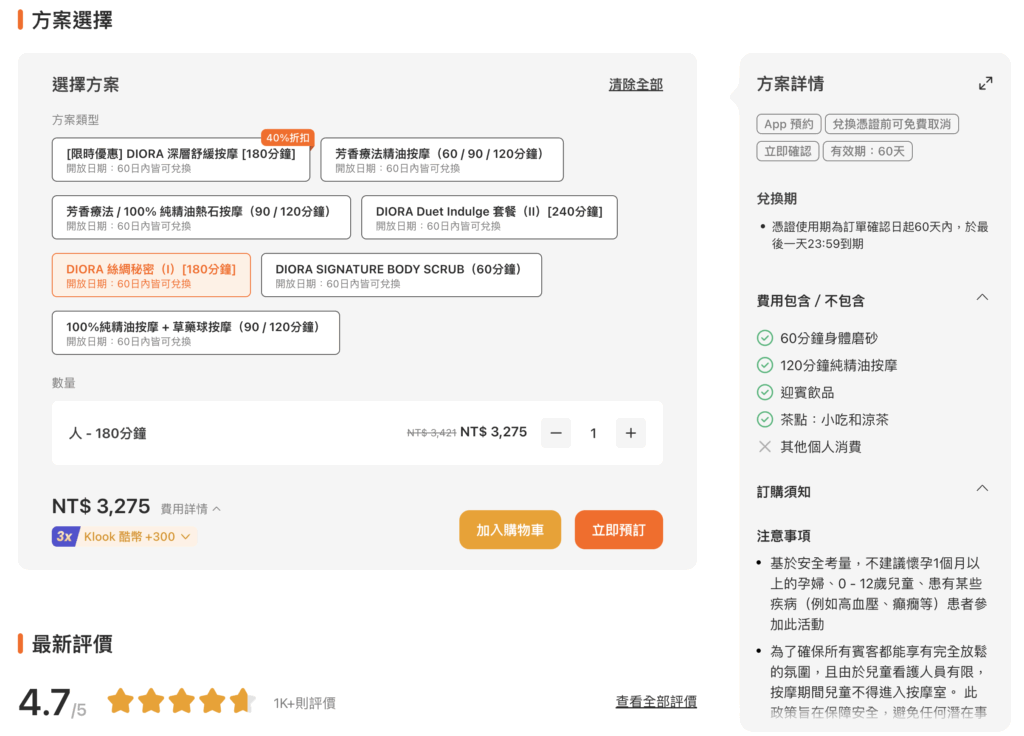Click 加入購物車 button
The image size is (1024, 736).
click(x=510, y=530)
